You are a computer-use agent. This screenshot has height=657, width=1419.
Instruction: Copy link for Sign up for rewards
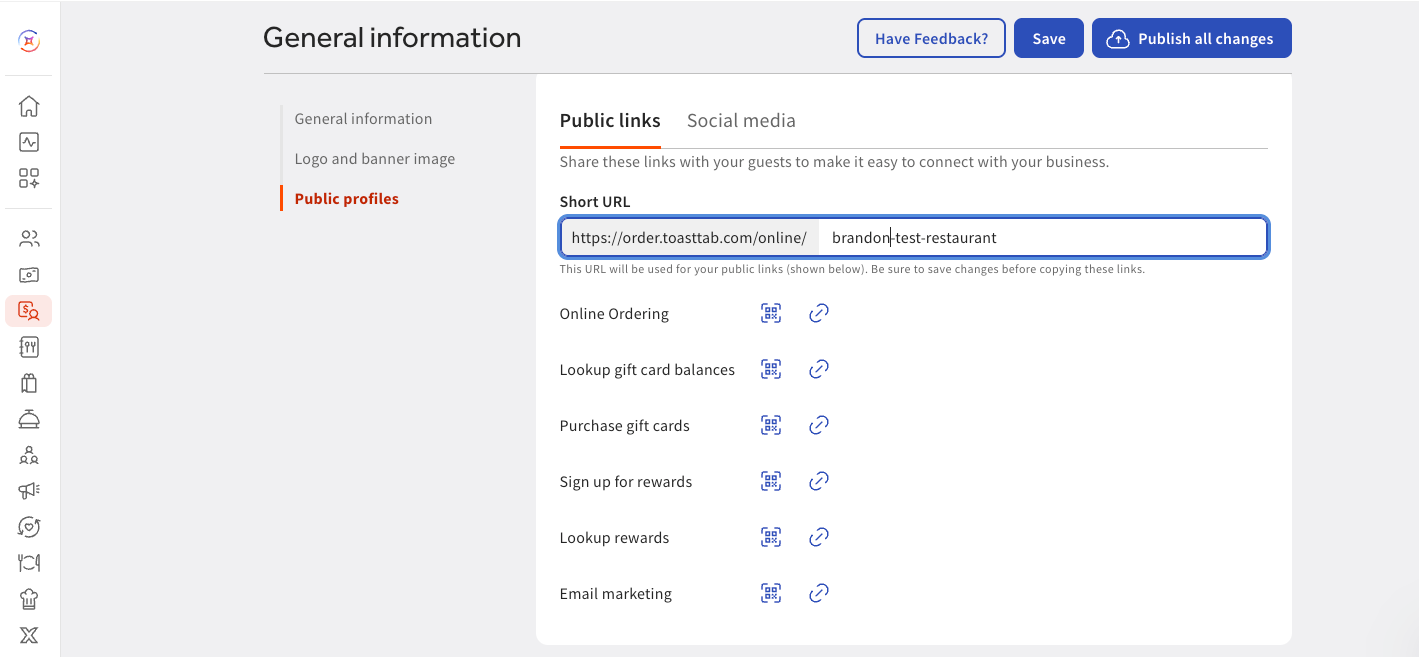pos(819,481)
